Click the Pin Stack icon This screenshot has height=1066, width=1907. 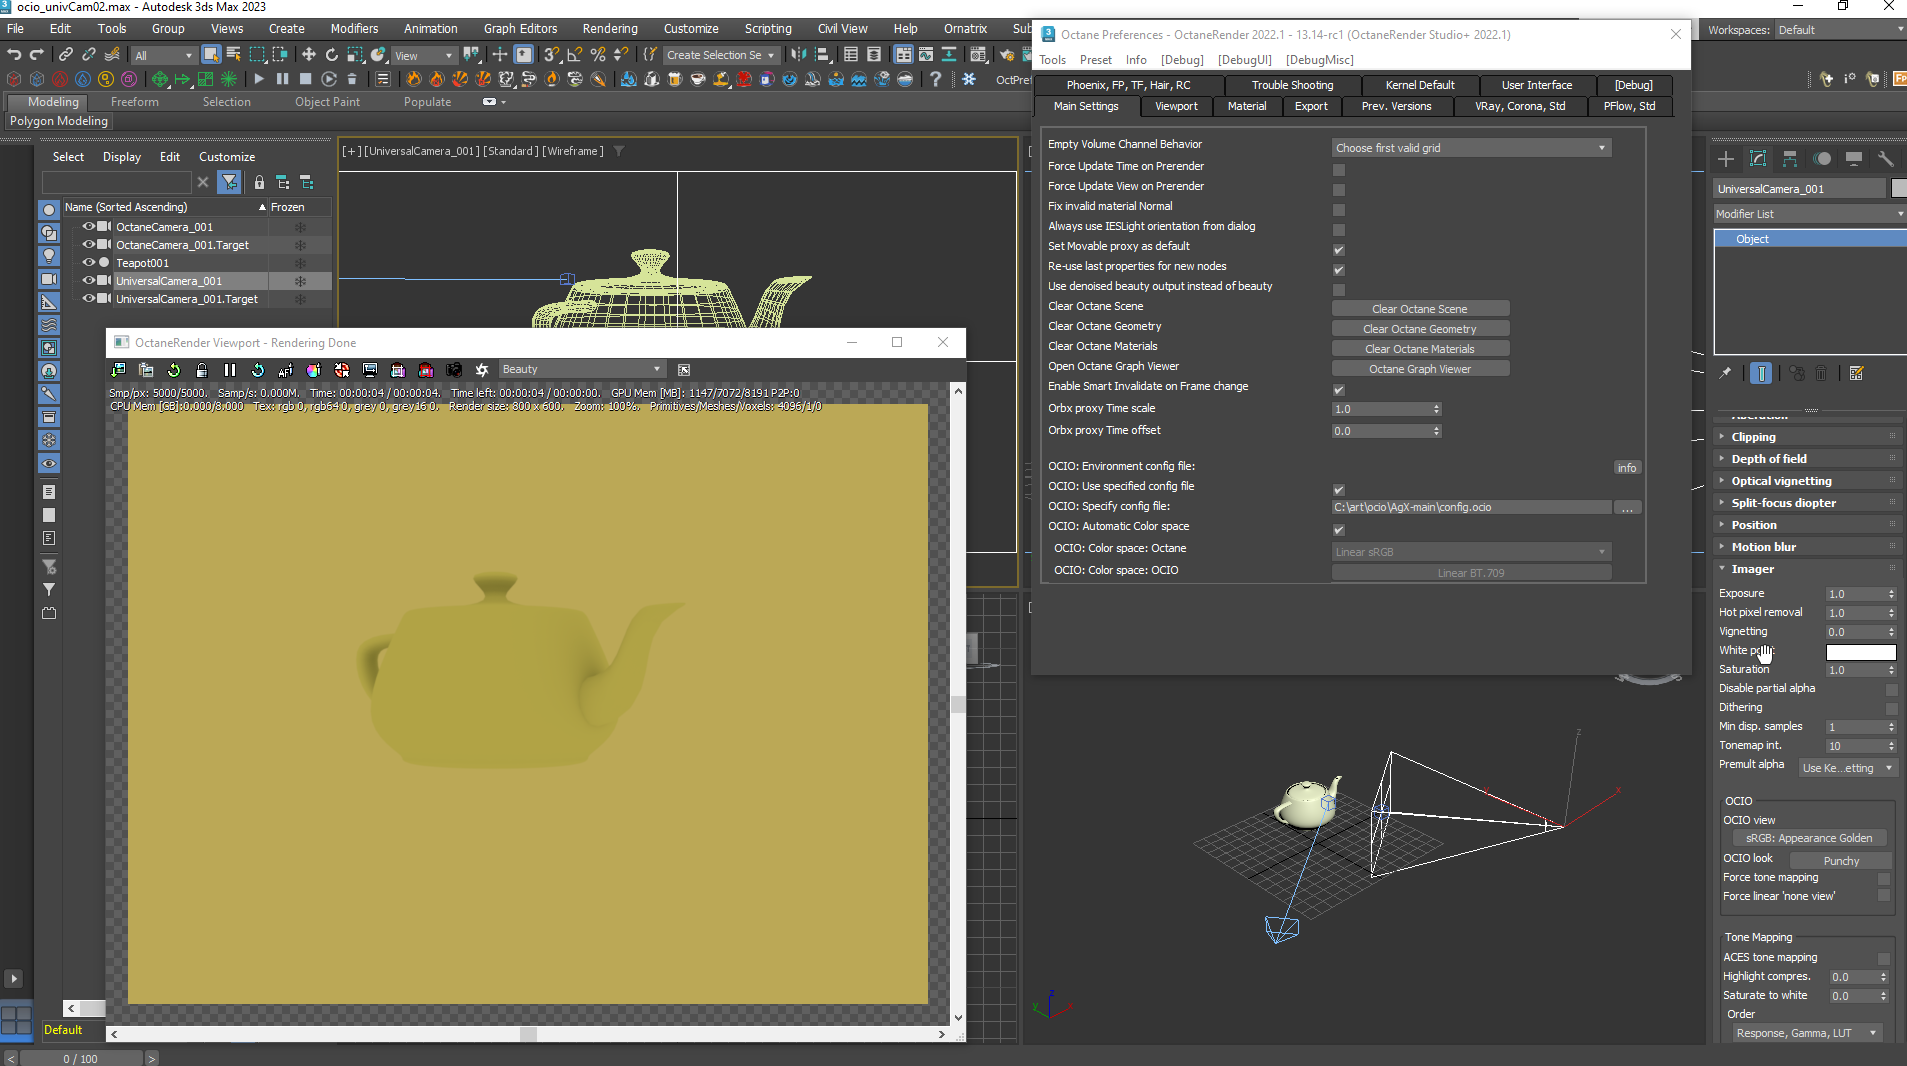1725,373
